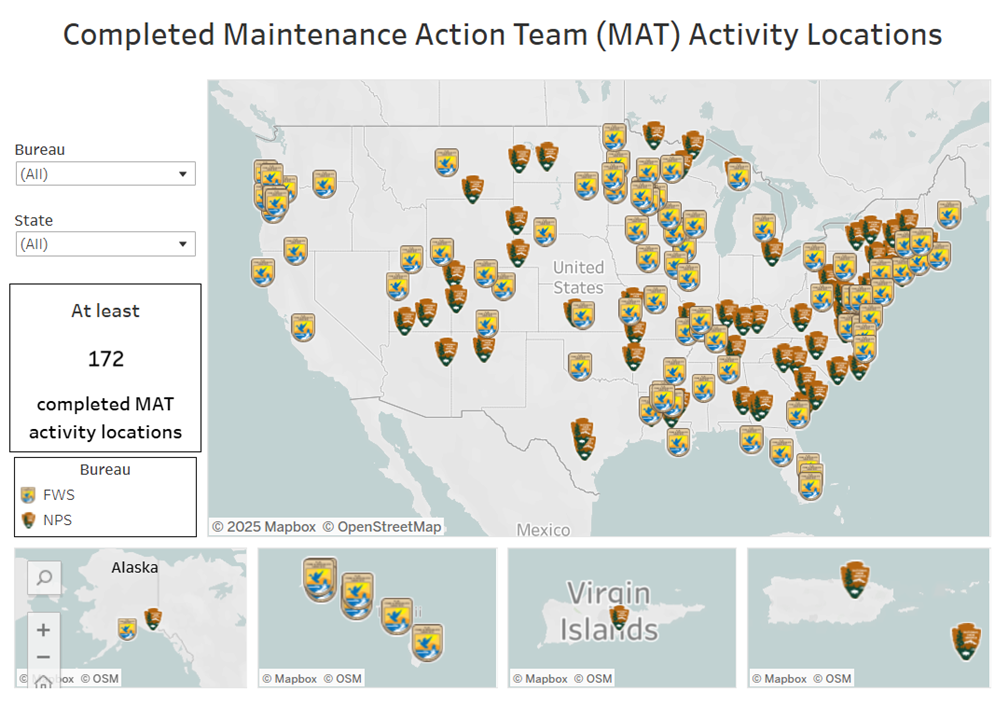Click the left NPS marker in North Dakota

[x=519, y=159]
